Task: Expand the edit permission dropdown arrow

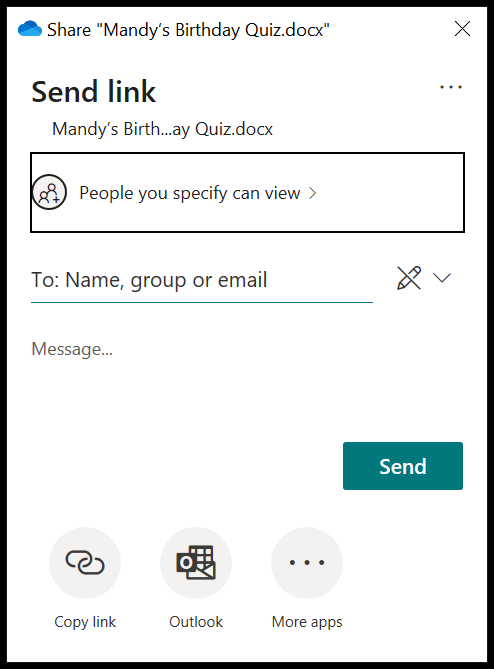Action: pyautogui.click(x=442, y=278)
